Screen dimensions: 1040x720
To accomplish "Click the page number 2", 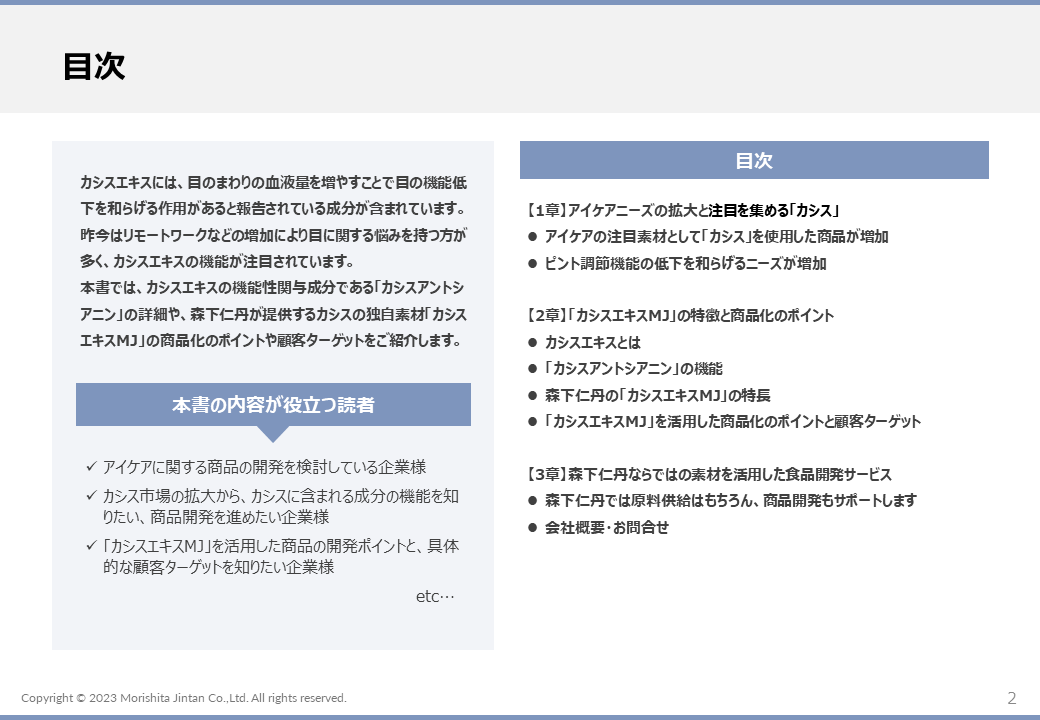I will pyautogui.click(x=1011, y=697).
